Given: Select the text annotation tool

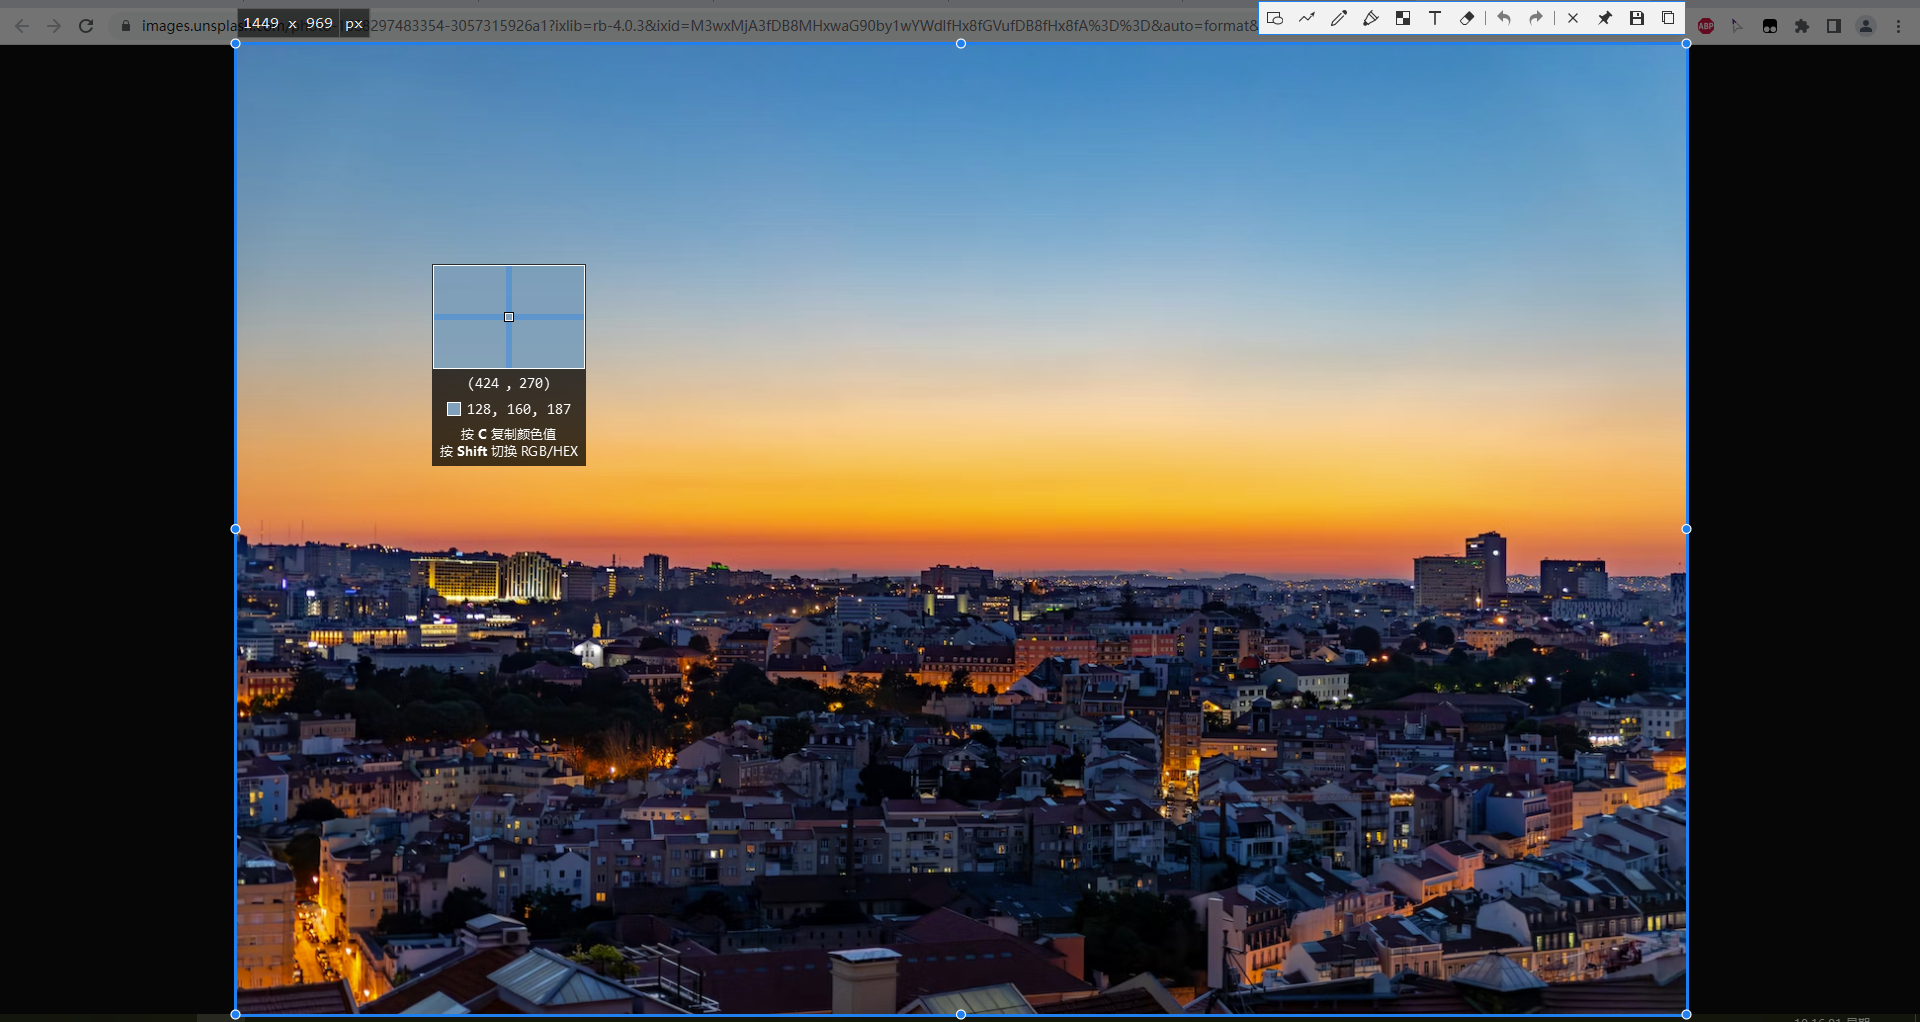Looking at the screenshot, I should [x=1435, y=18].
